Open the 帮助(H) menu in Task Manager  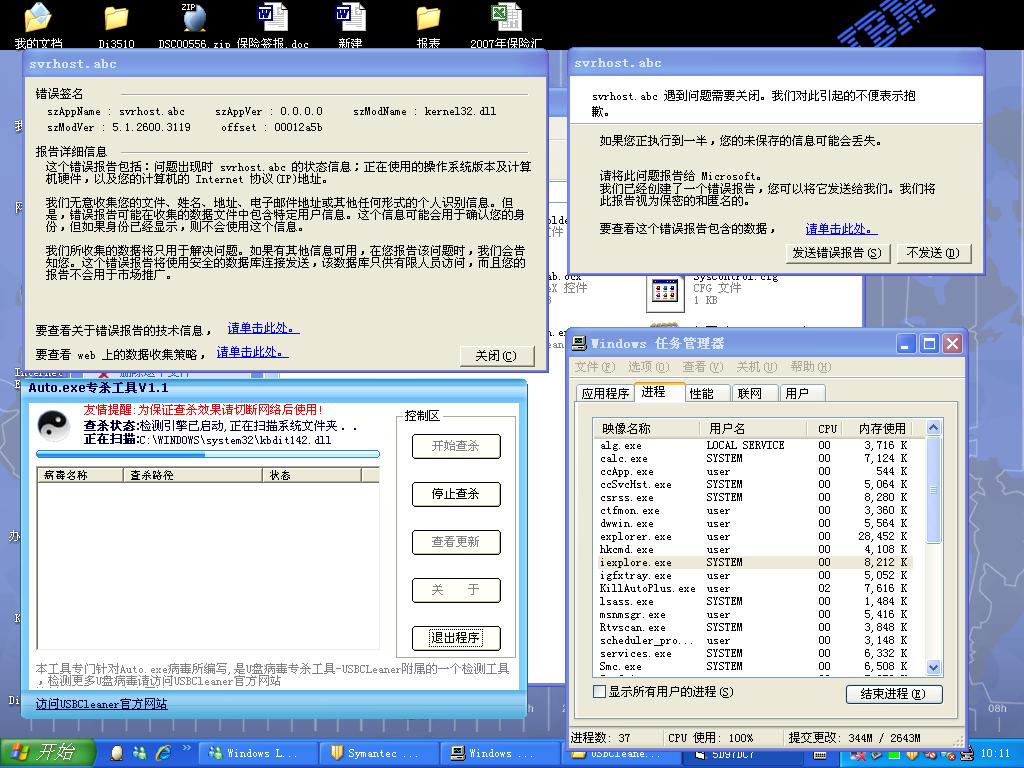[810, 367]
